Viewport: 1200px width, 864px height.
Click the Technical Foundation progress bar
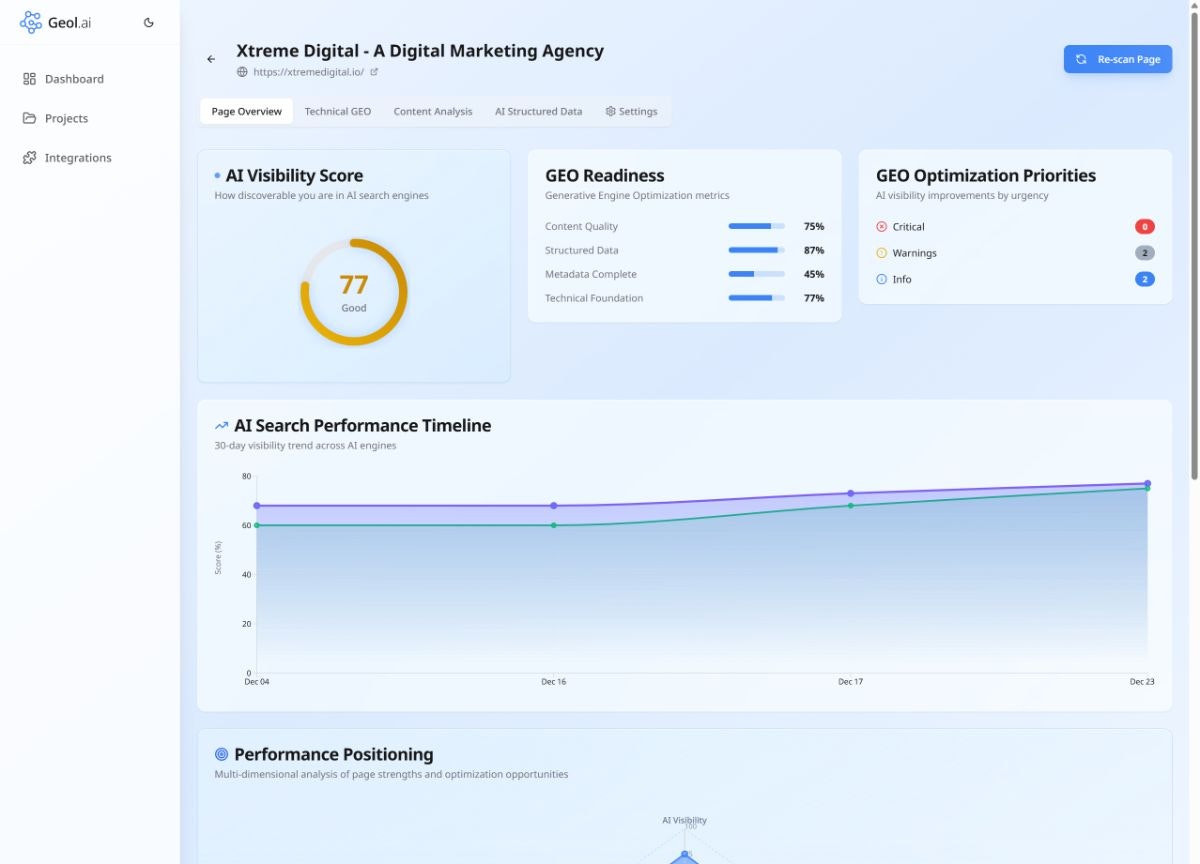(756, 298)
